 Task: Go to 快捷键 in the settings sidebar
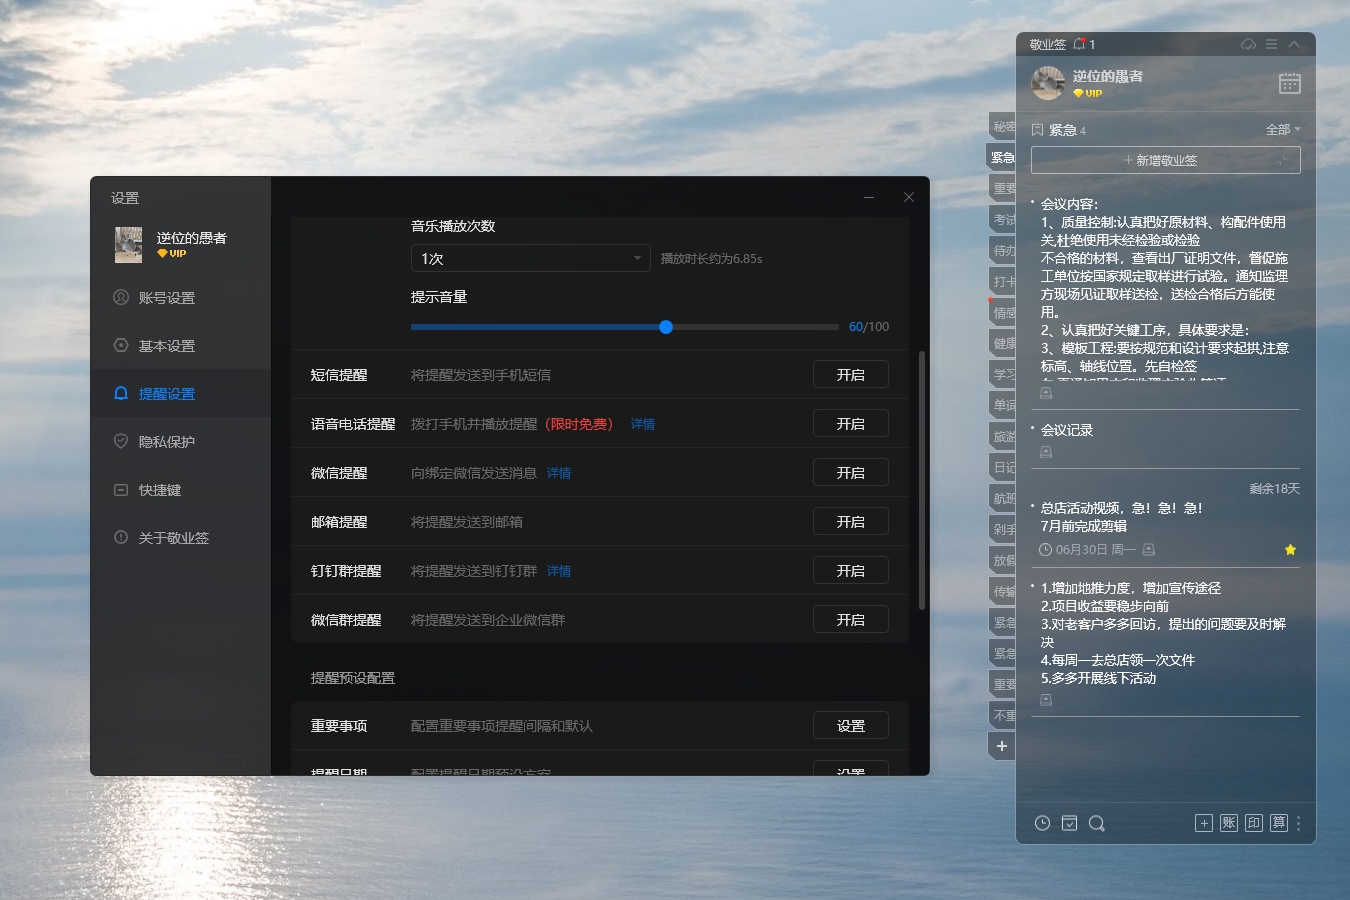(x=180, y=490)
